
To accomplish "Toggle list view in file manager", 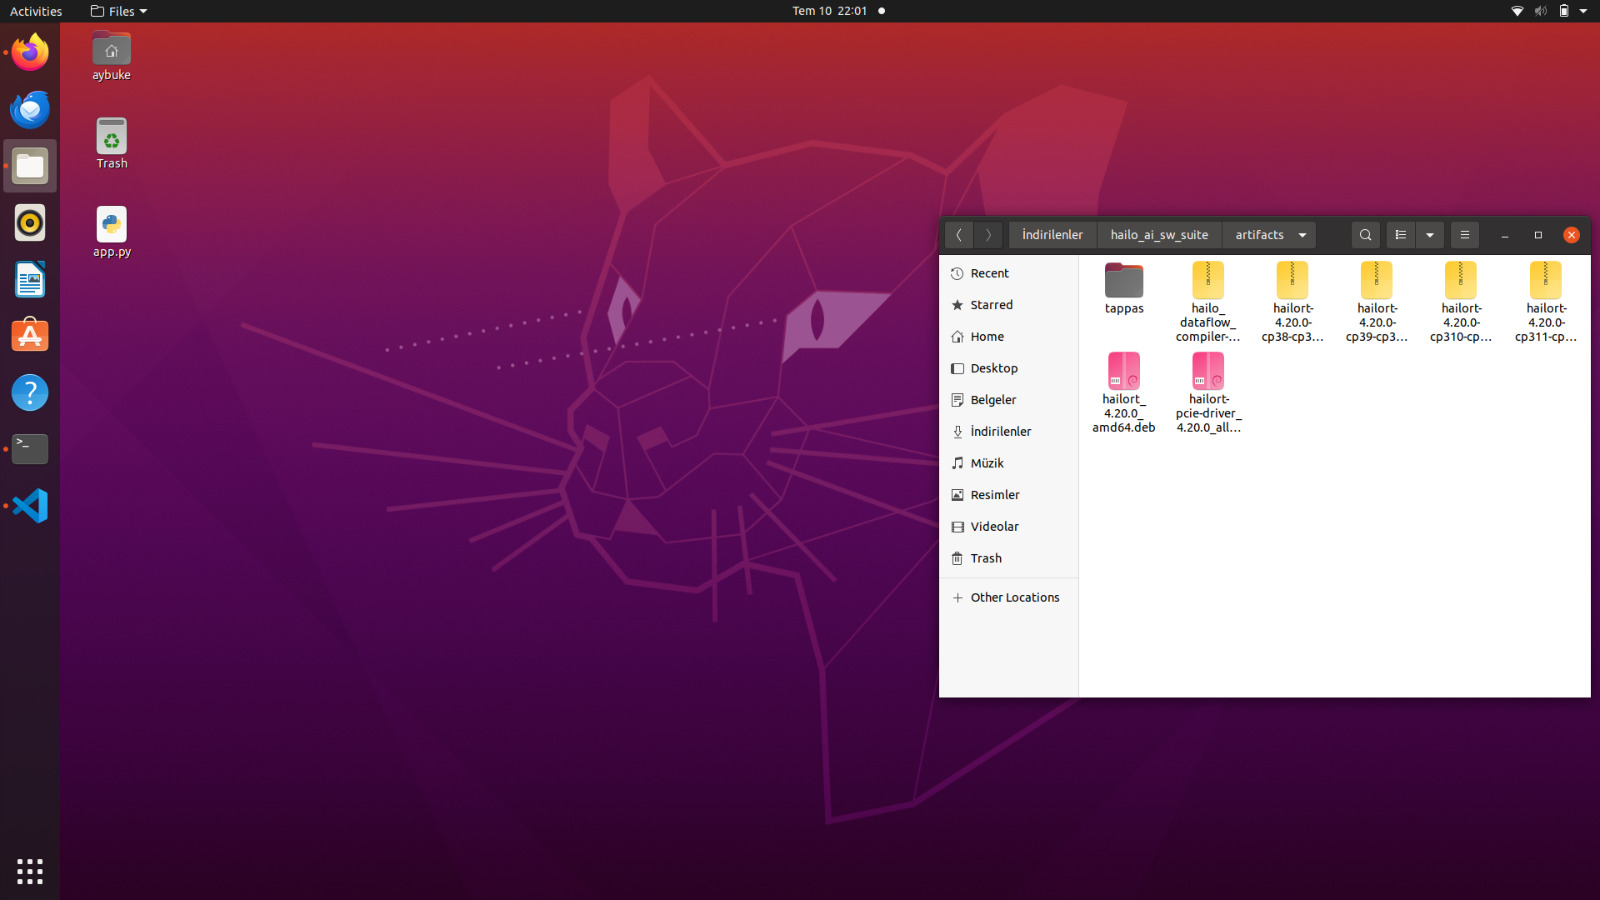I will [x=1400, y=235].
